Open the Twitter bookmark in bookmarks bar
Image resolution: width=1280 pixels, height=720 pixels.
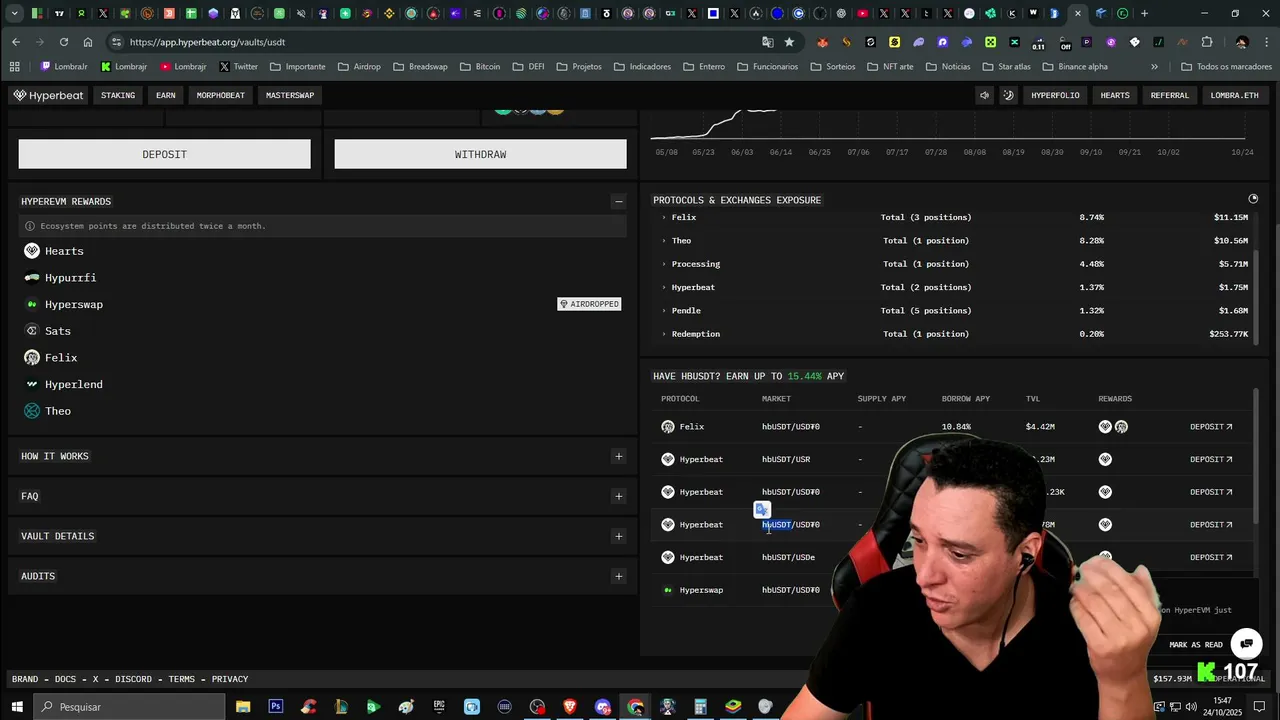(239, 67)
